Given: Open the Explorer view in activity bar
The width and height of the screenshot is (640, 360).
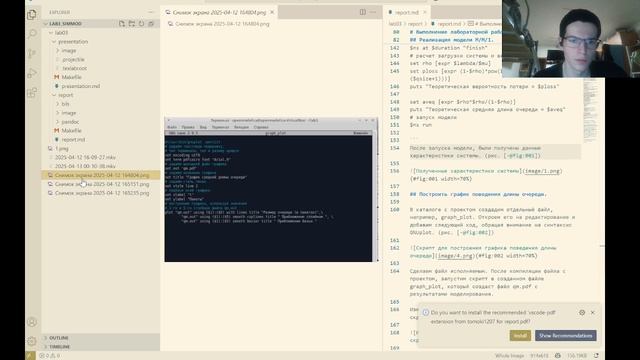Looking at the screenshot, I should coord(32,15).
